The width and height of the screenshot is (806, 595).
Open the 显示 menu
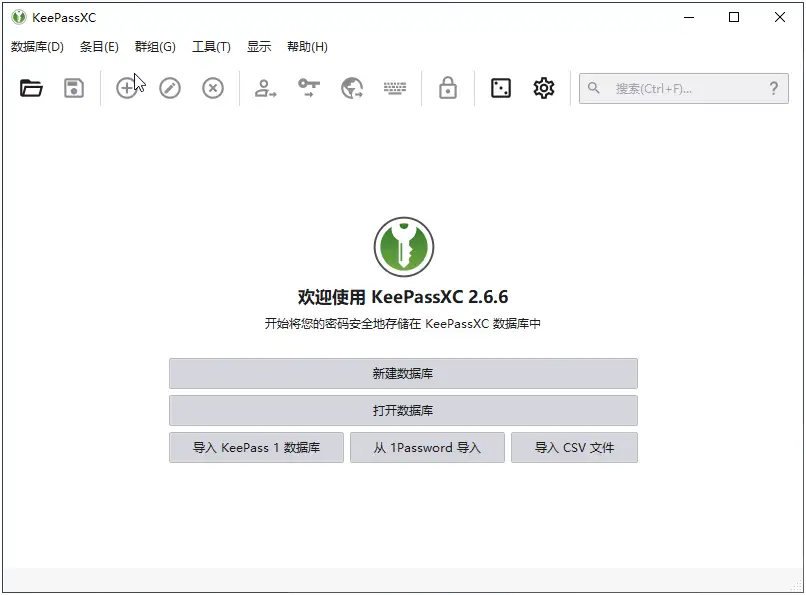click(259, 47)
